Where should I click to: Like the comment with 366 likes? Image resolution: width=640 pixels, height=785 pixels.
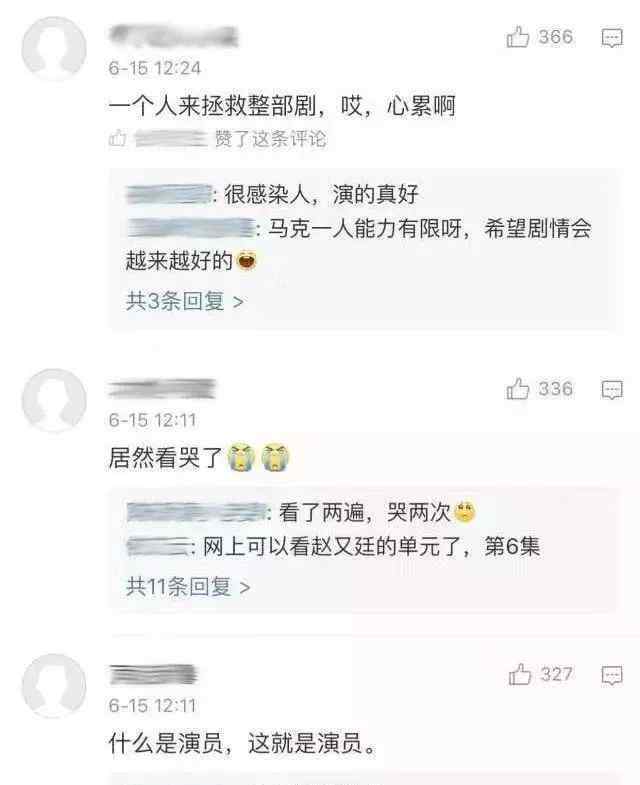tap(518, 37)
